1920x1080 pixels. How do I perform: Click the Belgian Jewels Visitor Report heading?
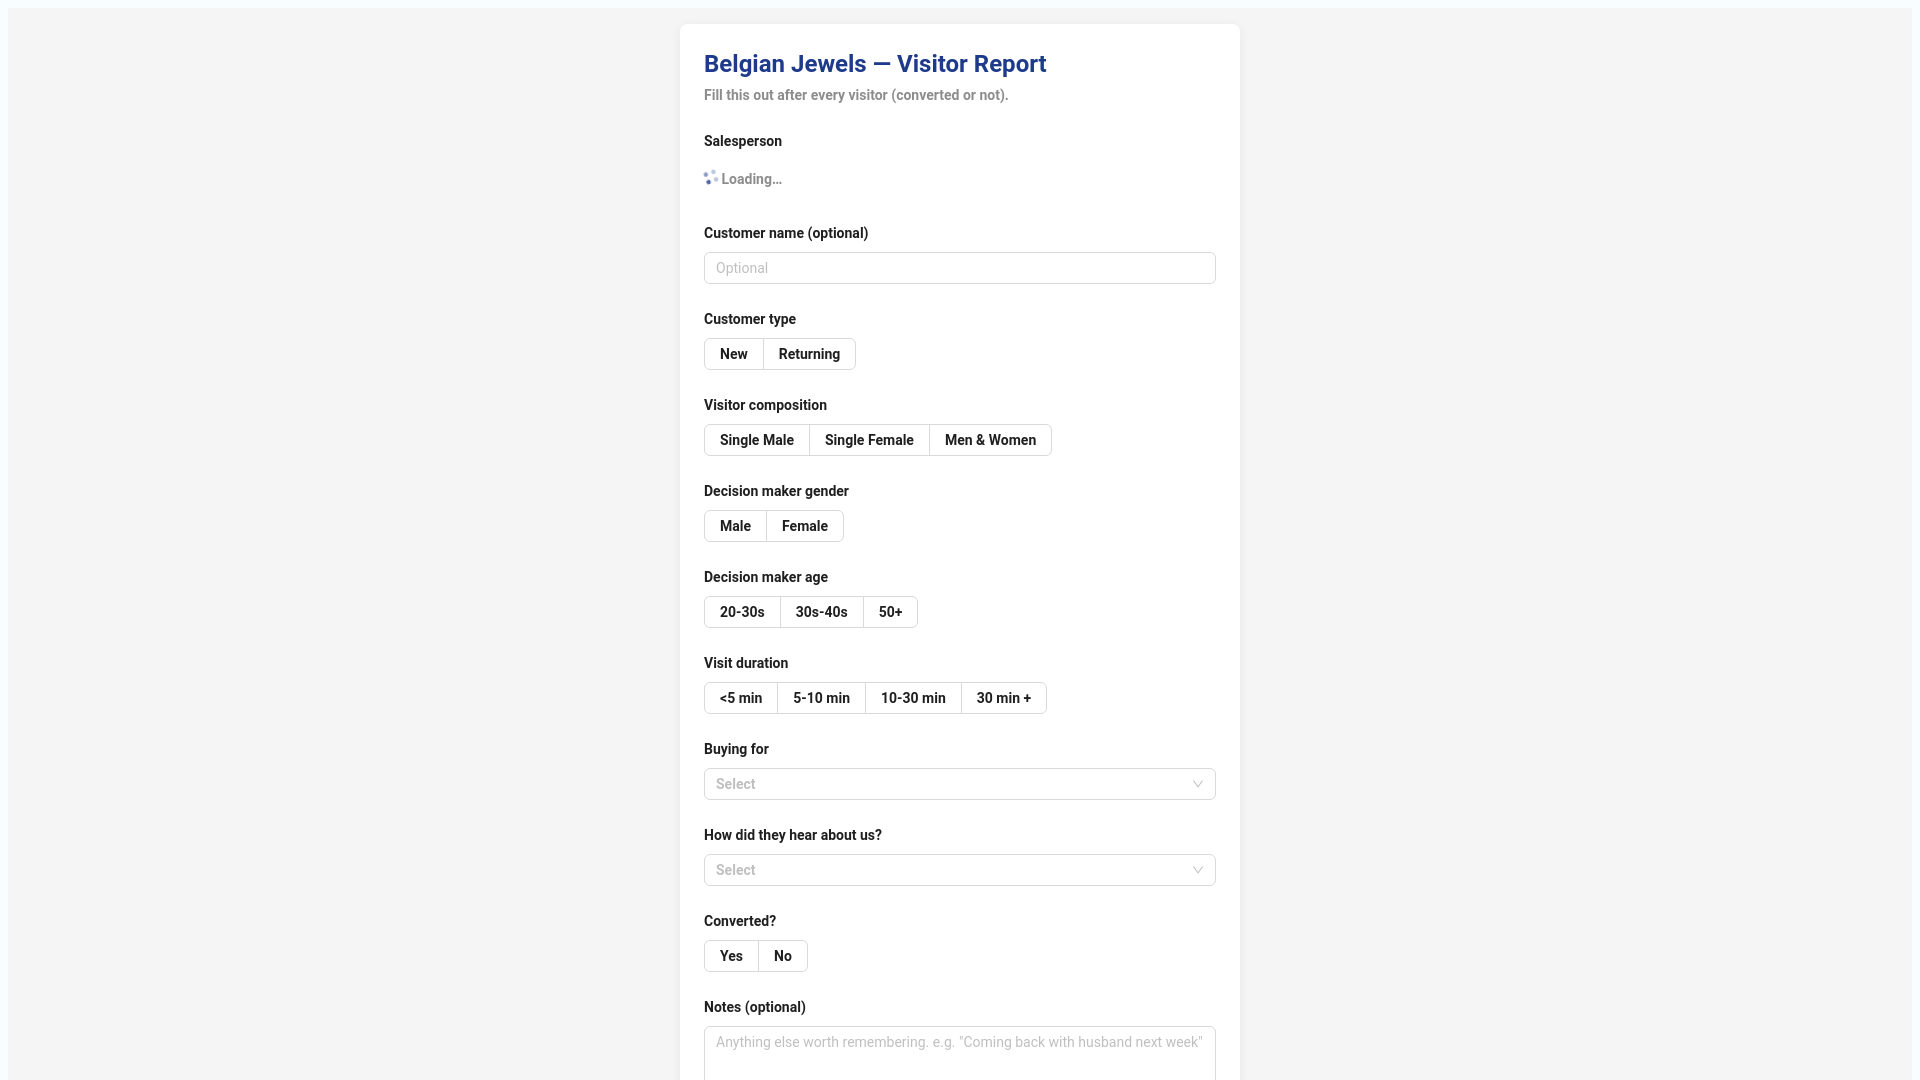point(875,64)
